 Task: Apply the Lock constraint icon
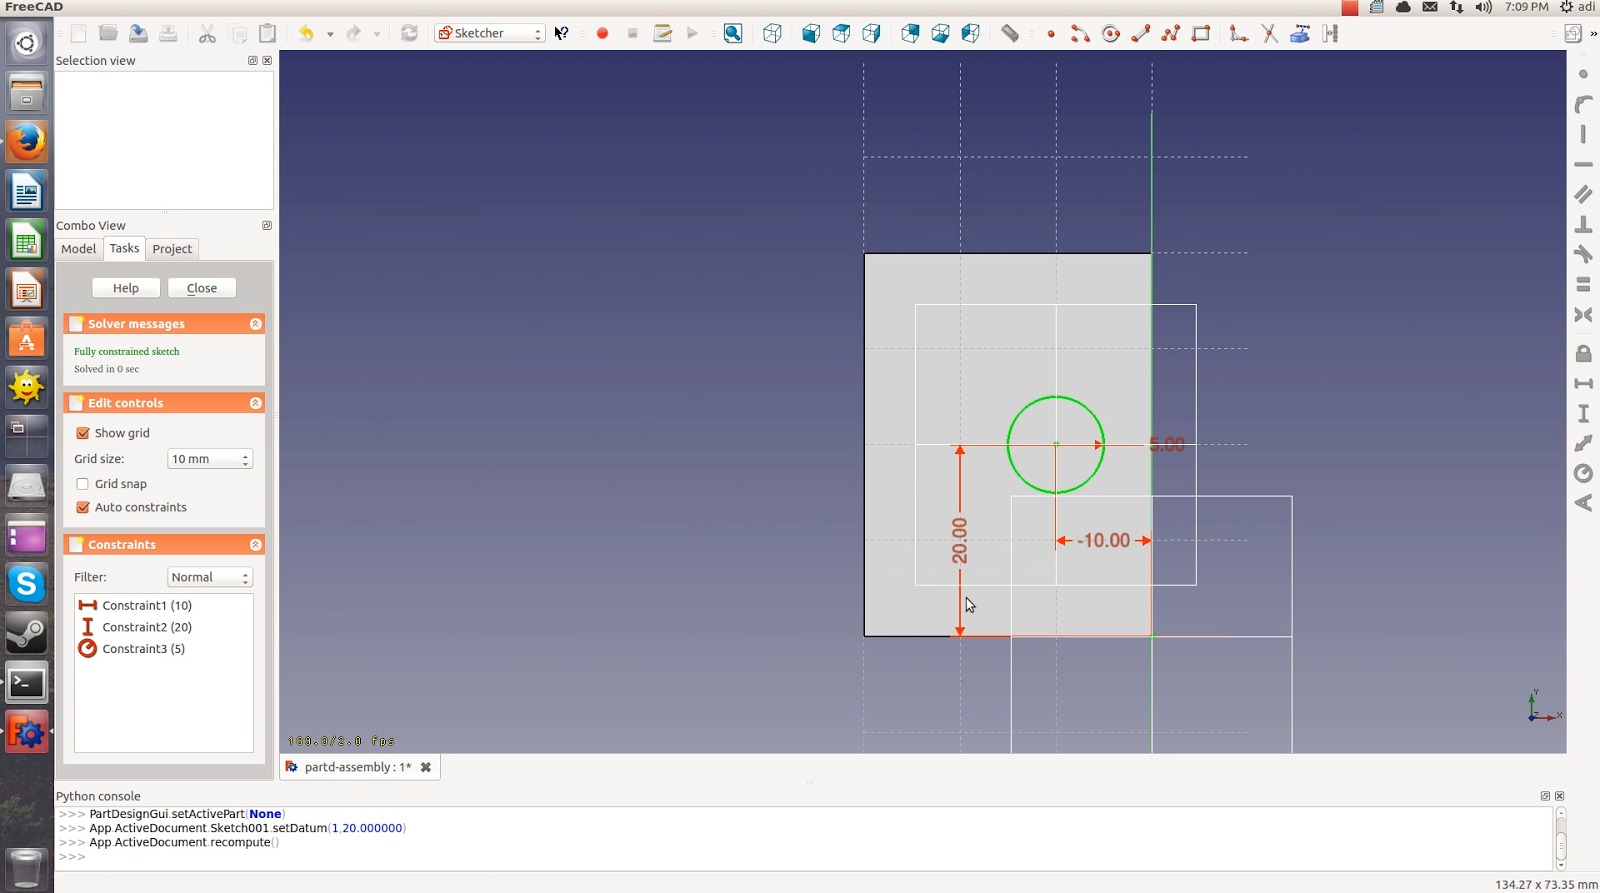[1583, 353]
